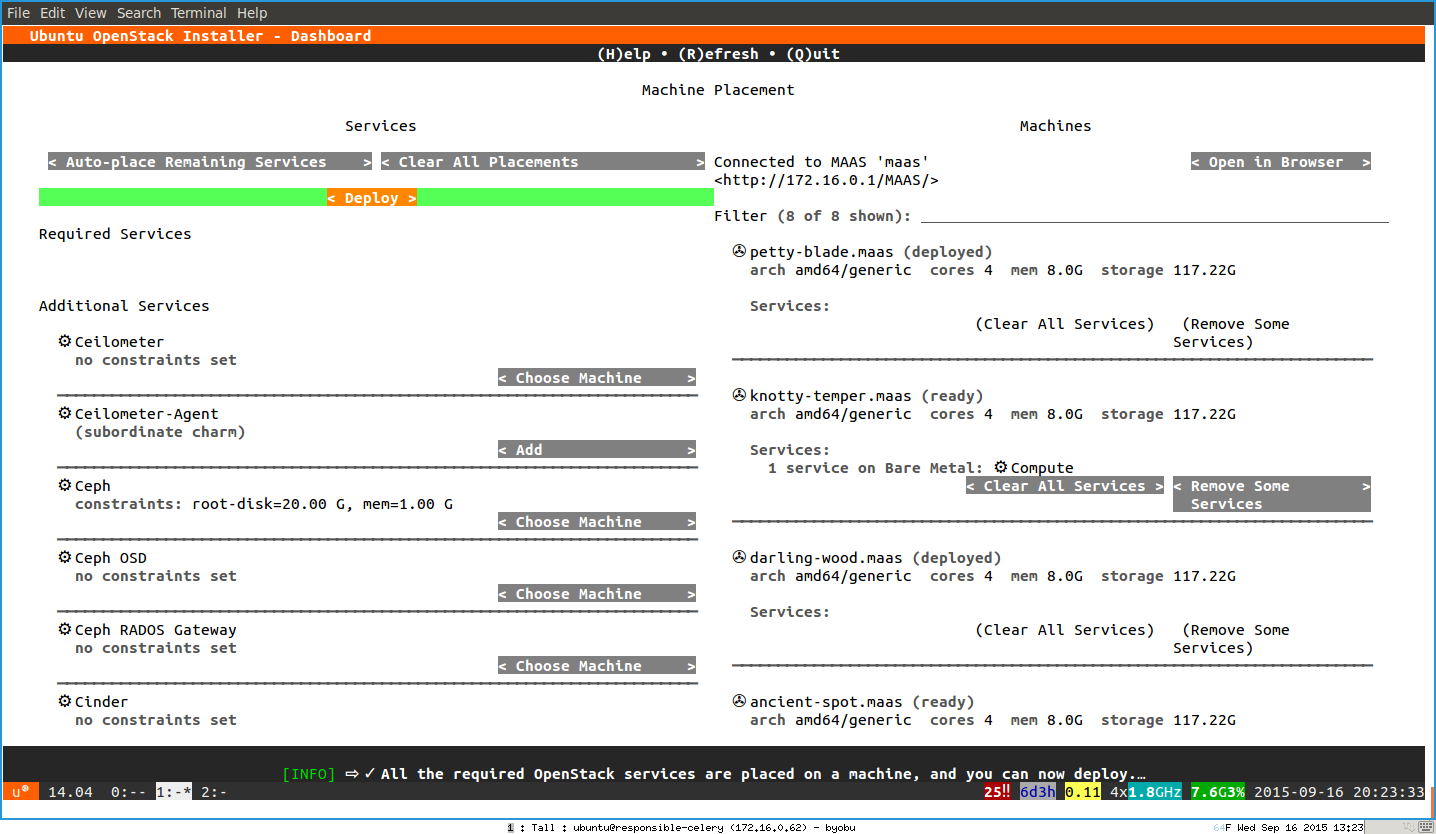The width and height of the screenshot is (1436, 834).
Task: Click the Machine Placement title
Action: pos(718,90)
